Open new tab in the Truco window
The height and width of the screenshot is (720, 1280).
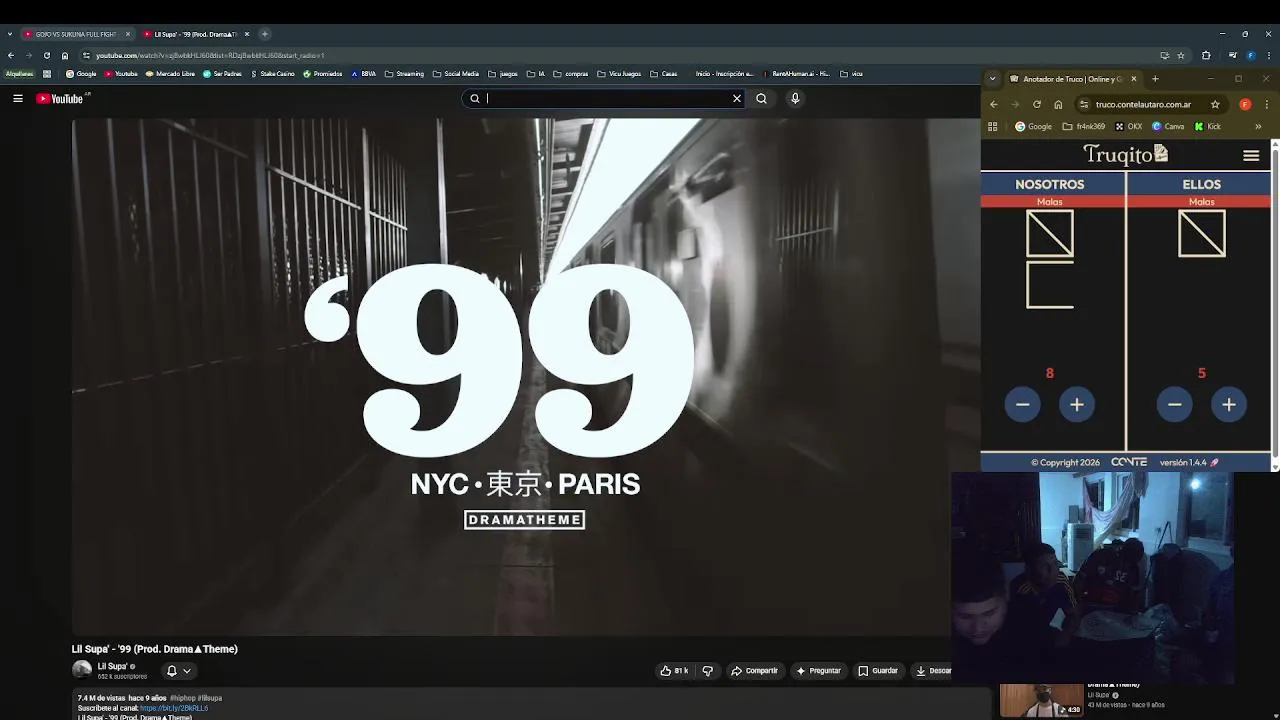pyautogui.click(x=1155, y=79)
